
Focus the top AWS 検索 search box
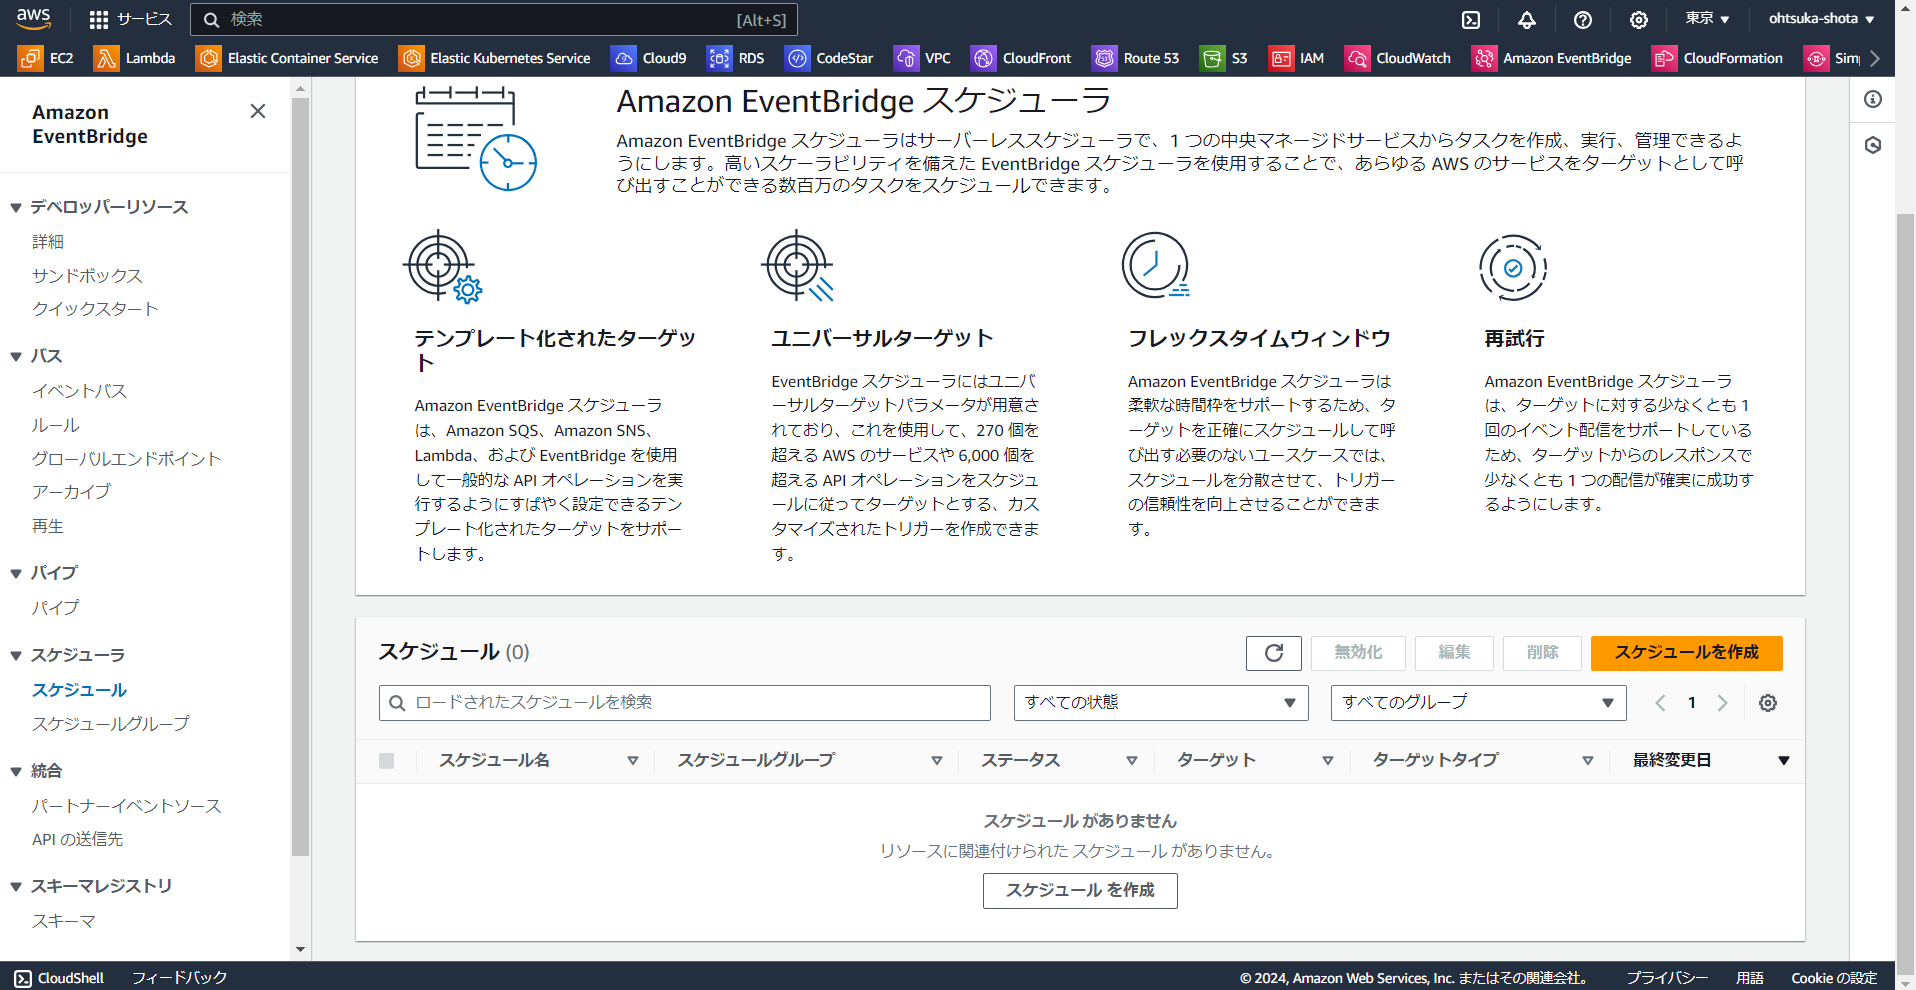[x=494, y=19]
